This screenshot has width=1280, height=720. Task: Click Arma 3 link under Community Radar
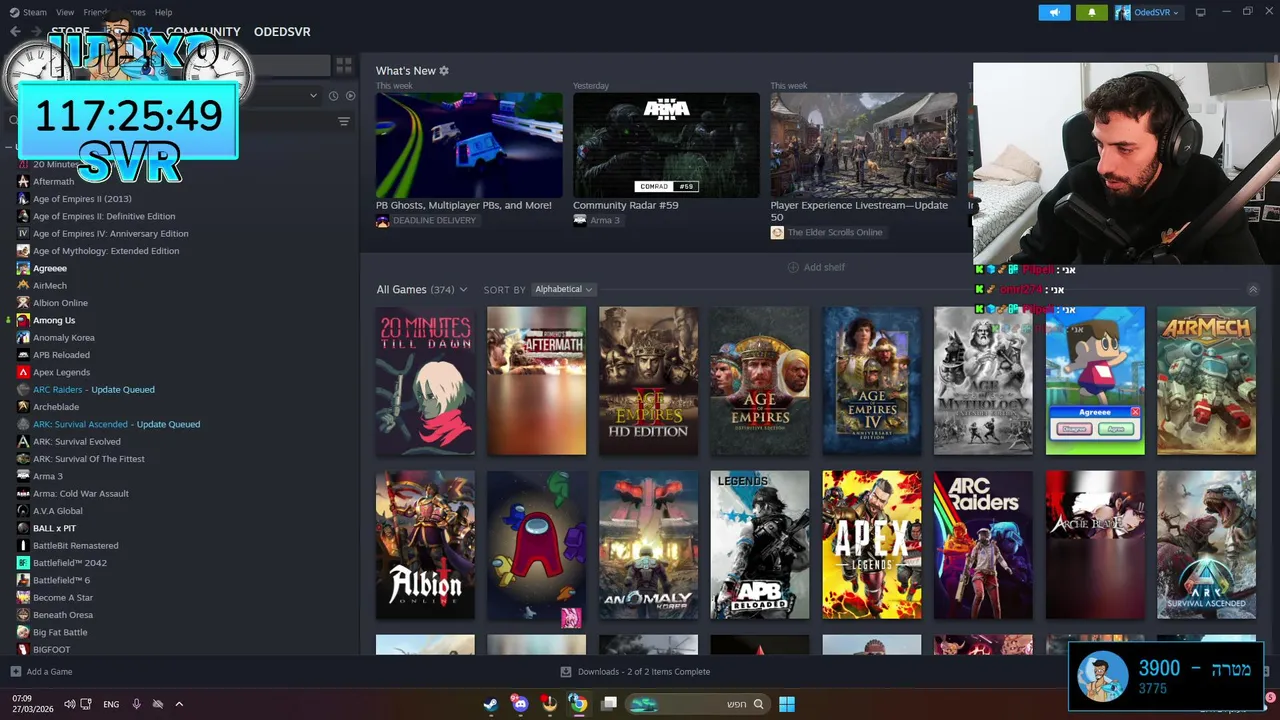(x=605, y=220)
